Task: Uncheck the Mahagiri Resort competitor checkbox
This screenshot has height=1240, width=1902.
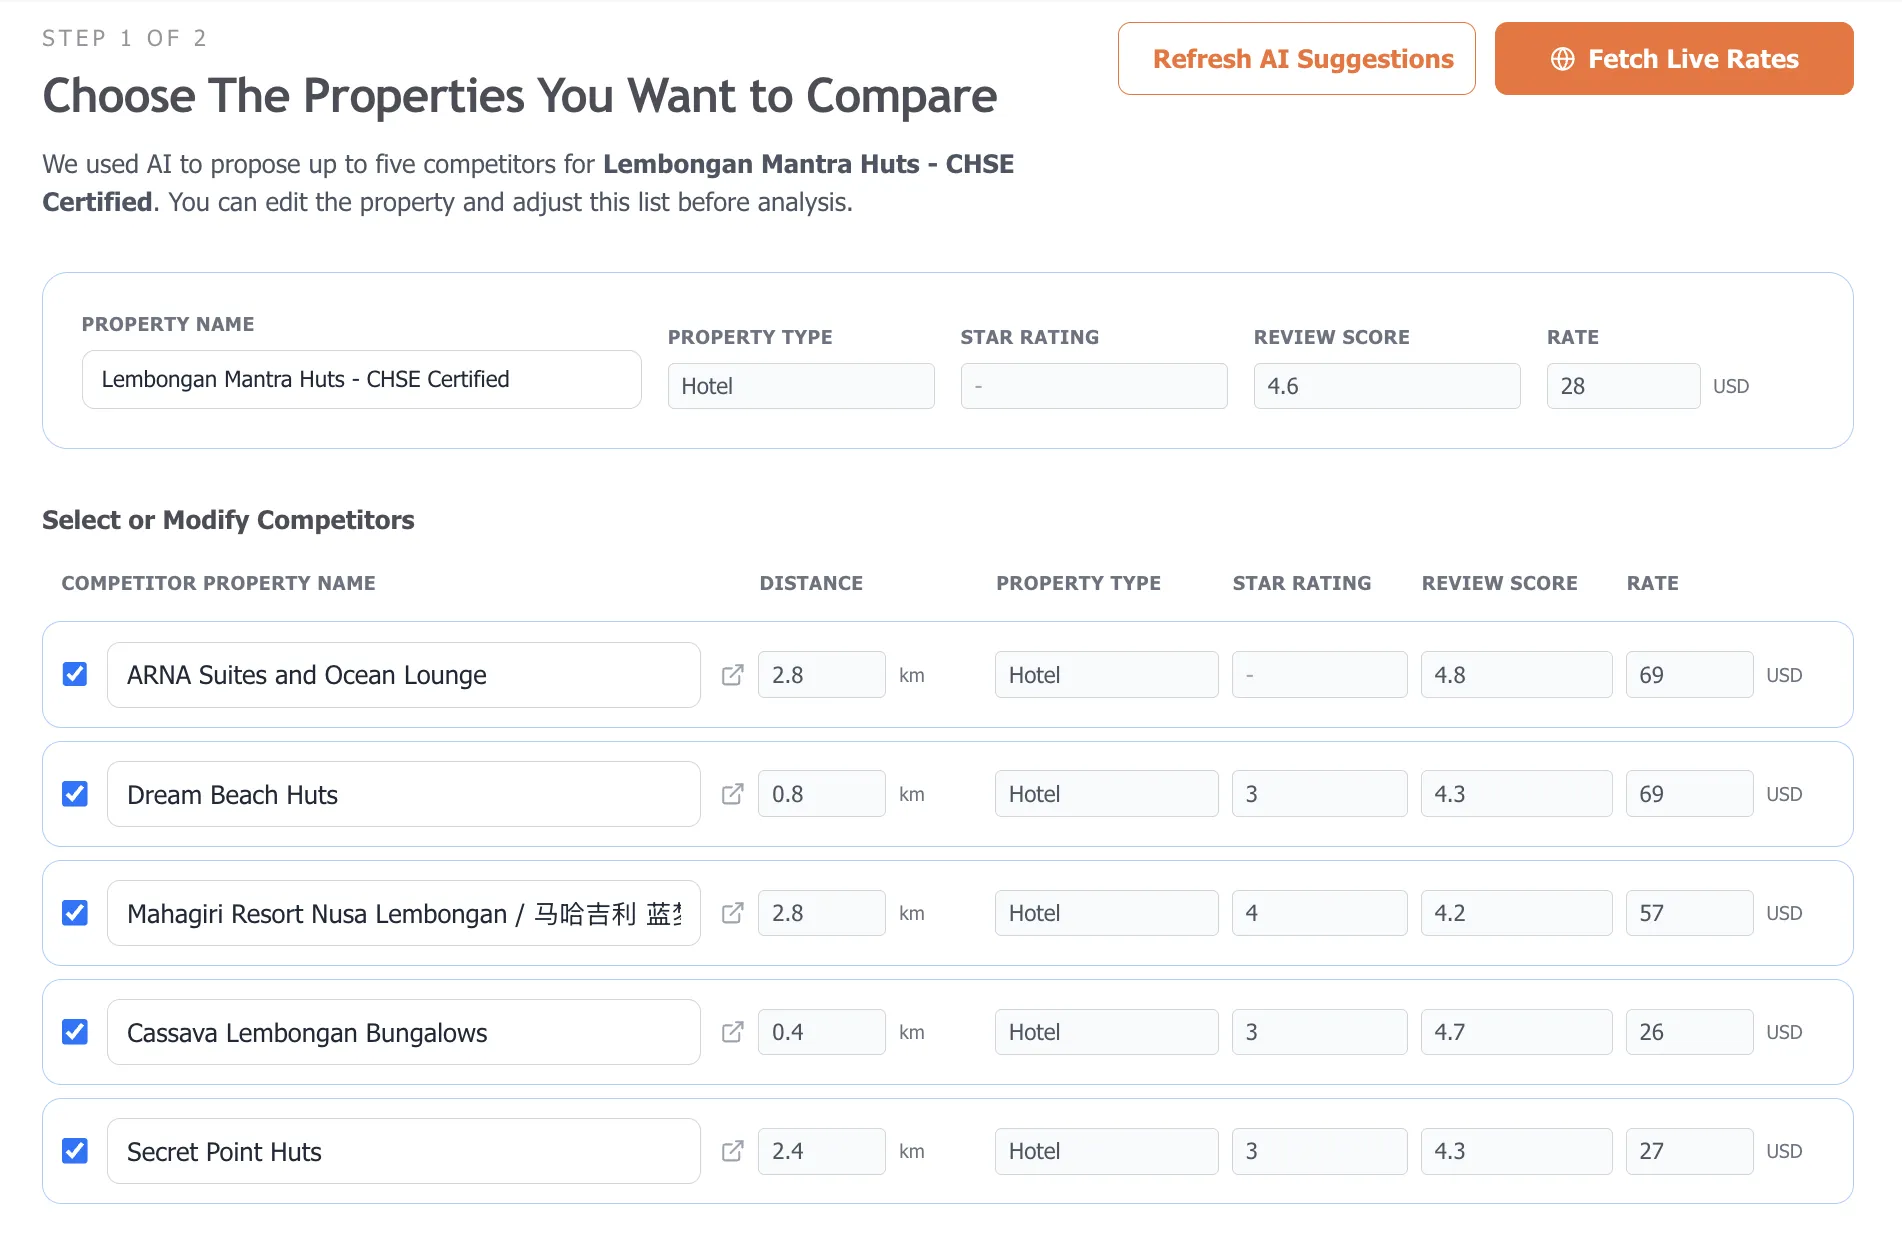Action: (75, 913)
